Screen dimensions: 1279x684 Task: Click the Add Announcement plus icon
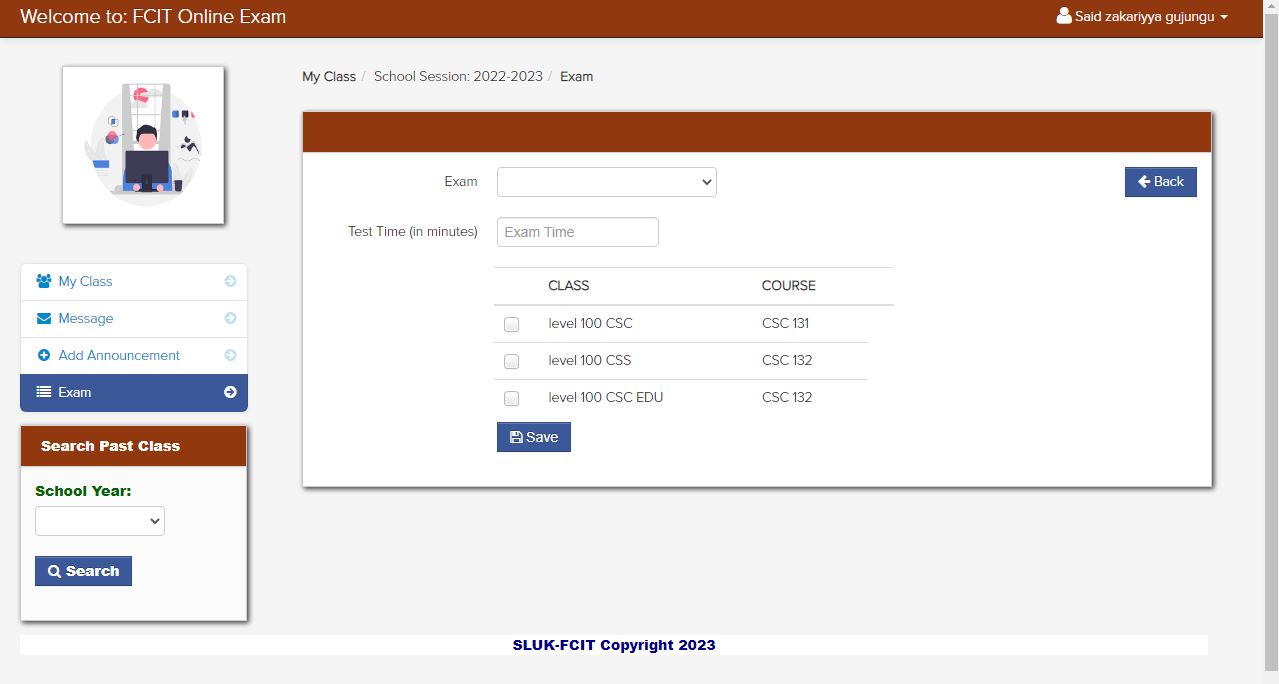click(x=44, y=355)
